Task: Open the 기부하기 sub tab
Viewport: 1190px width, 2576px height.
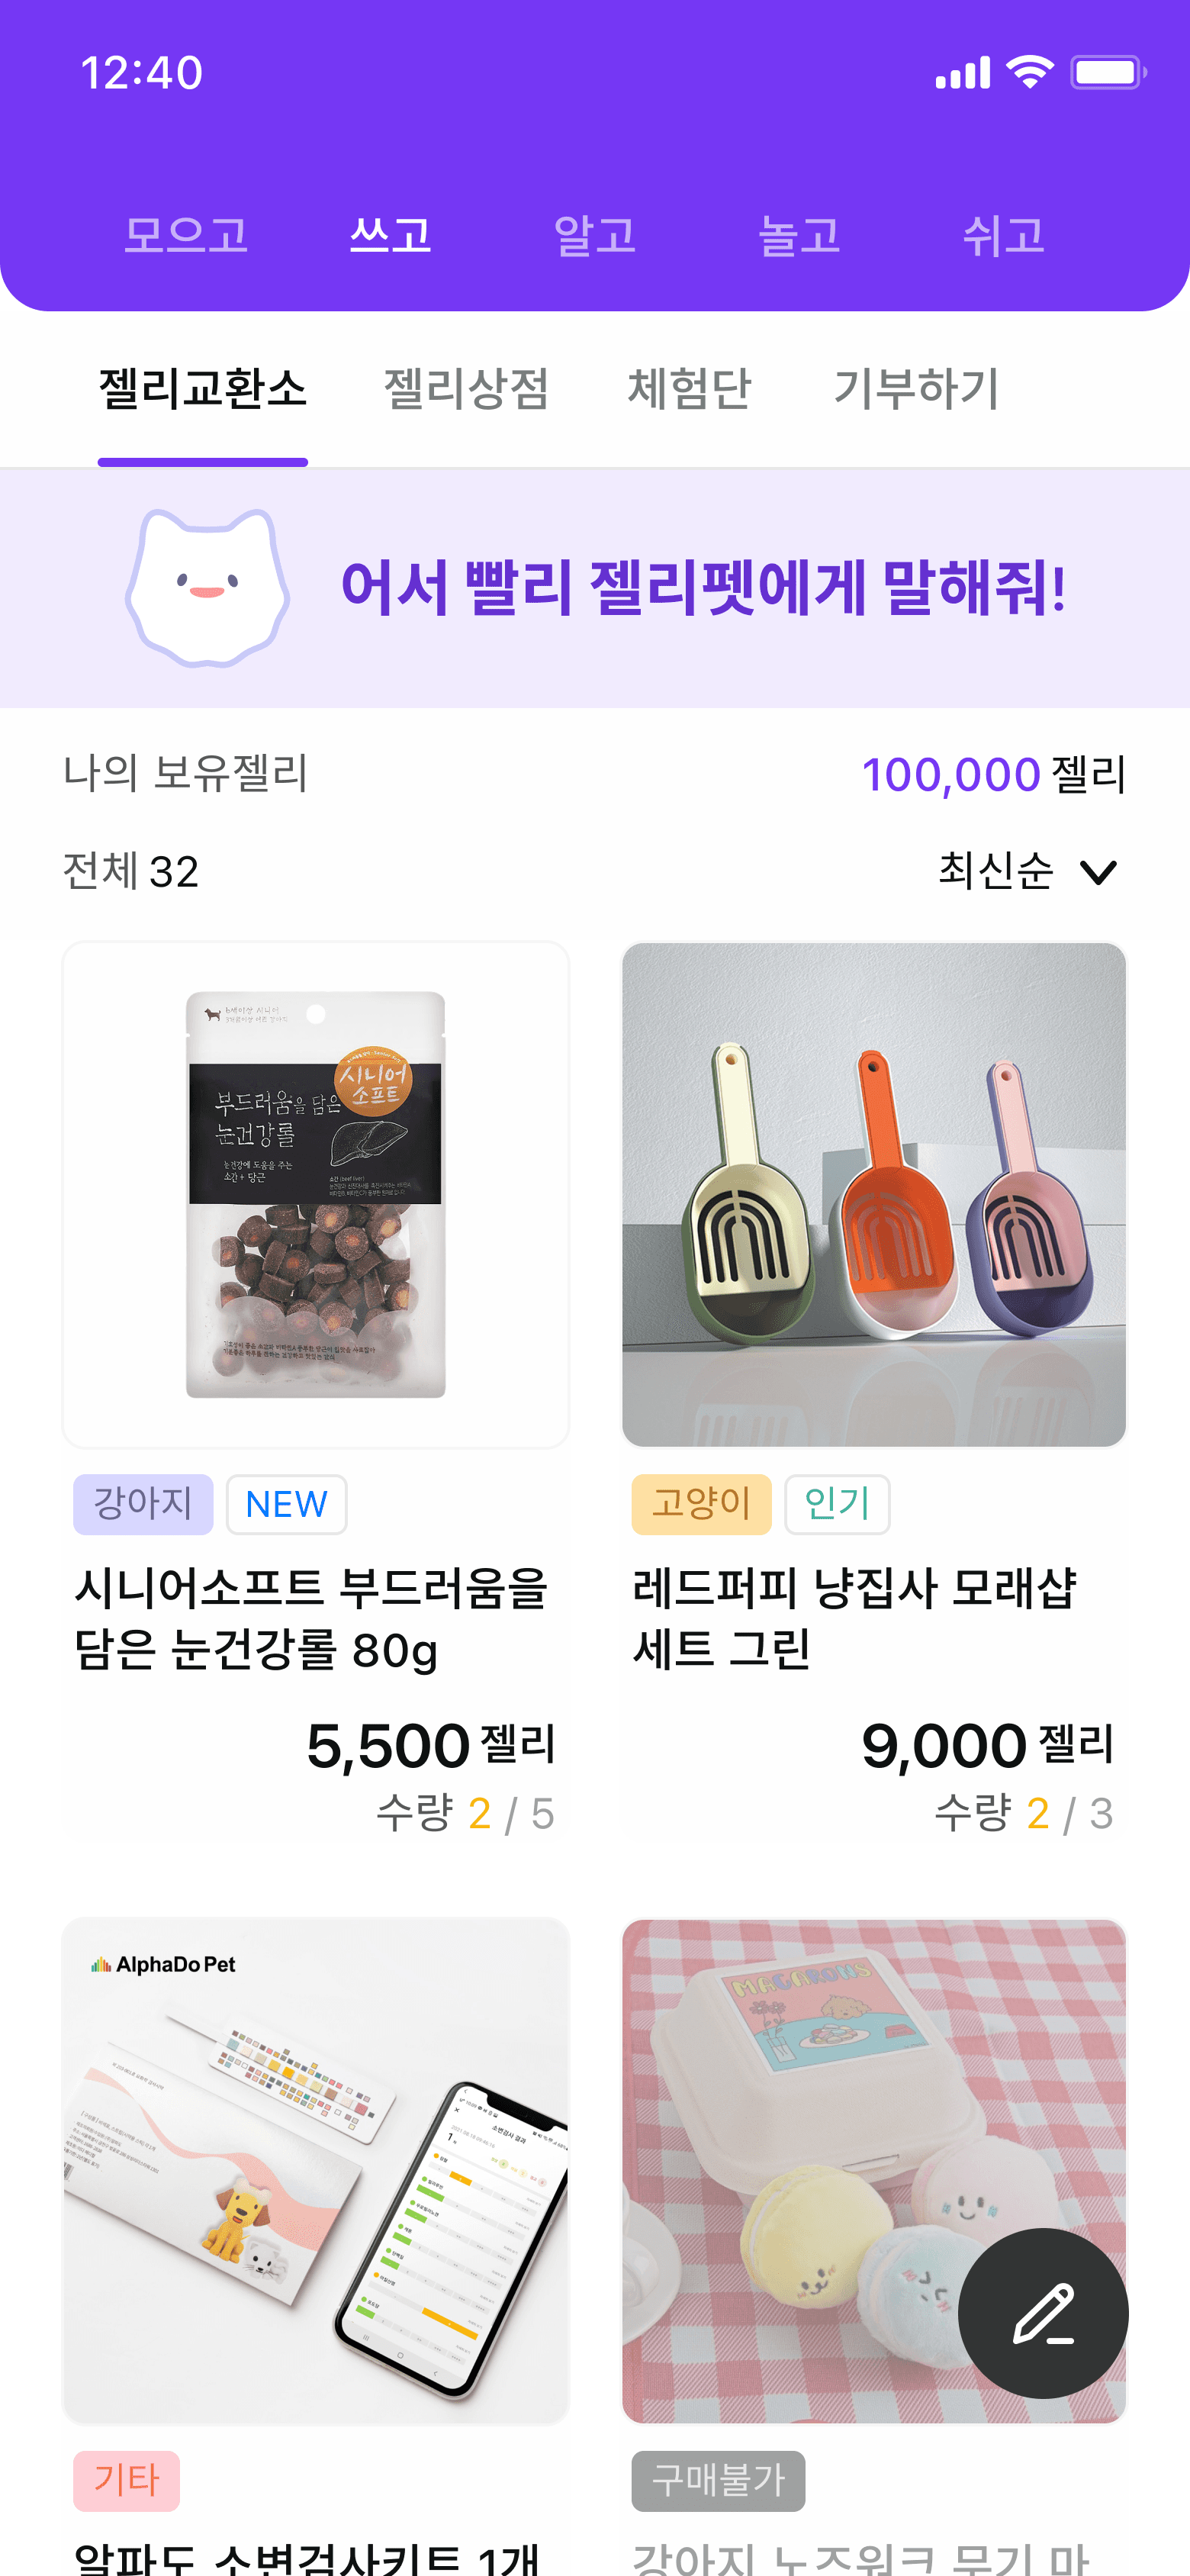Action: tap(916, 388)
